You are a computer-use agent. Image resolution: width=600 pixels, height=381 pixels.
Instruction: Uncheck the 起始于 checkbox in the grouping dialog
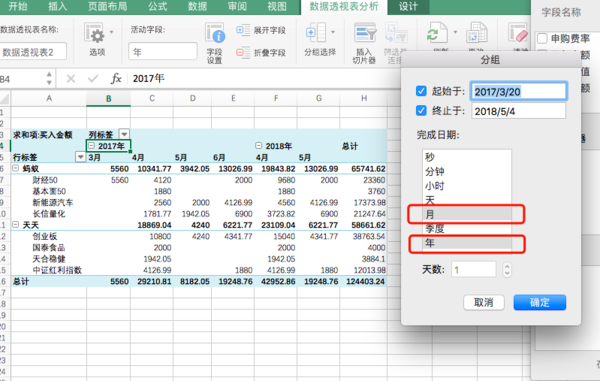point(421,91)
